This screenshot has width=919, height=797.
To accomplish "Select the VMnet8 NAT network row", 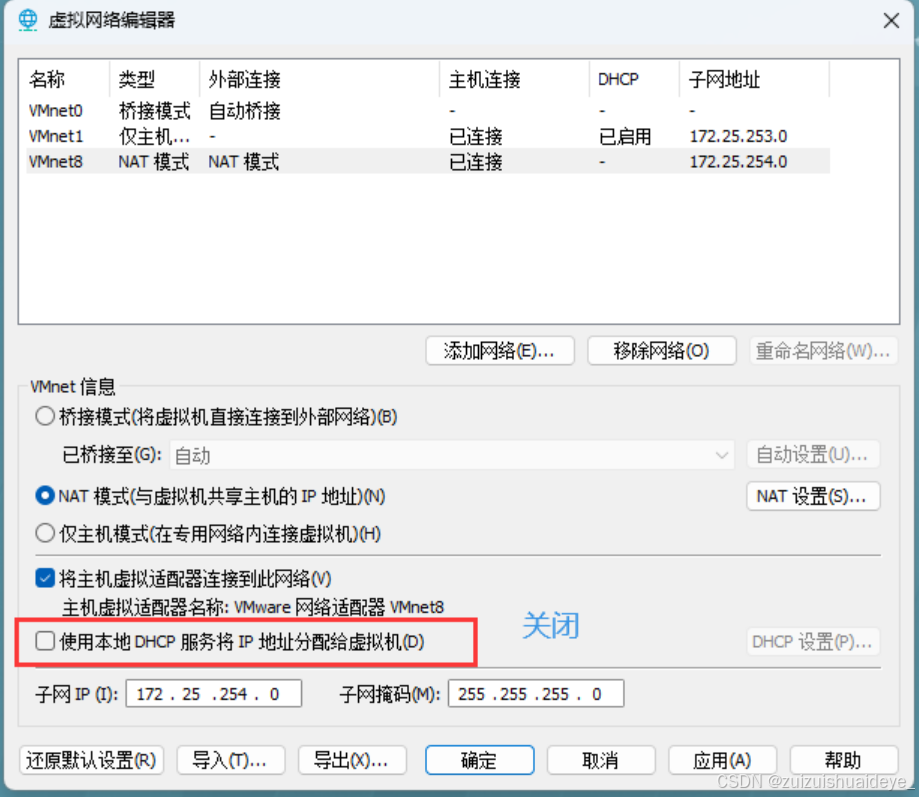I will tap(428, 161).
